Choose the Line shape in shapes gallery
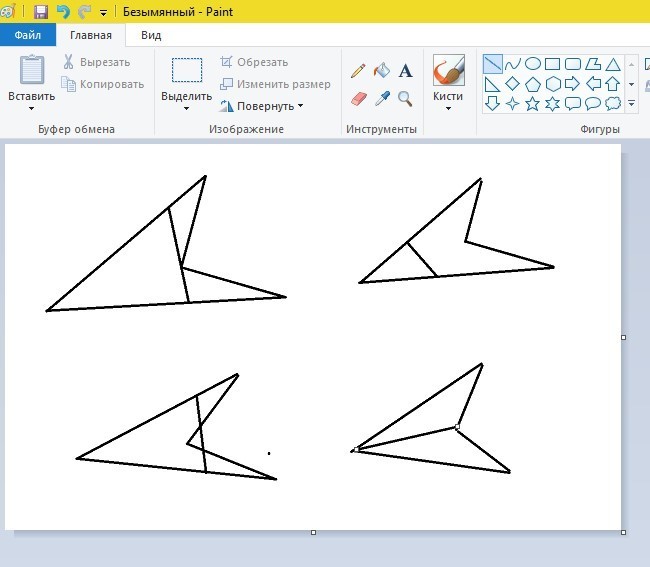Image resolution: width=650 pixels, height=567 pixels. [x=493, y=64]
